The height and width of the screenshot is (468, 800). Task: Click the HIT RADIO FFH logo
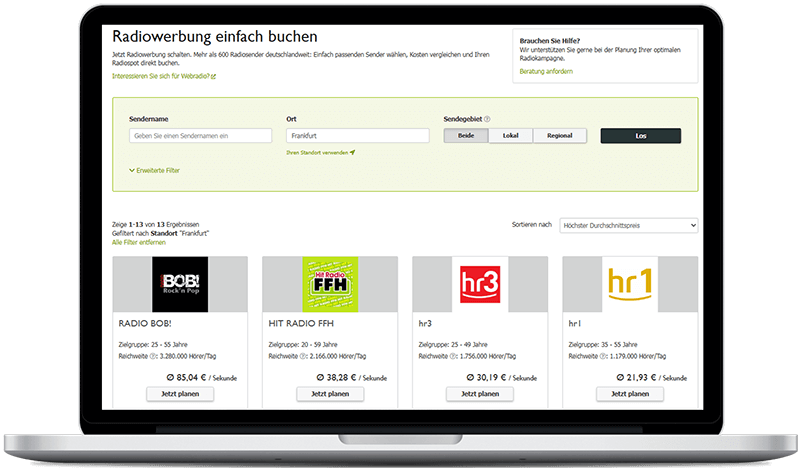(x=330, y=284)
